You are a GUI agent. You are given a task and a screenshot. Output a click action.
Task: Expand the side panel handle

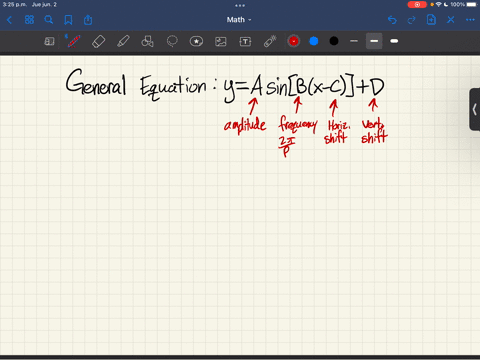click(x=475, y=109)
